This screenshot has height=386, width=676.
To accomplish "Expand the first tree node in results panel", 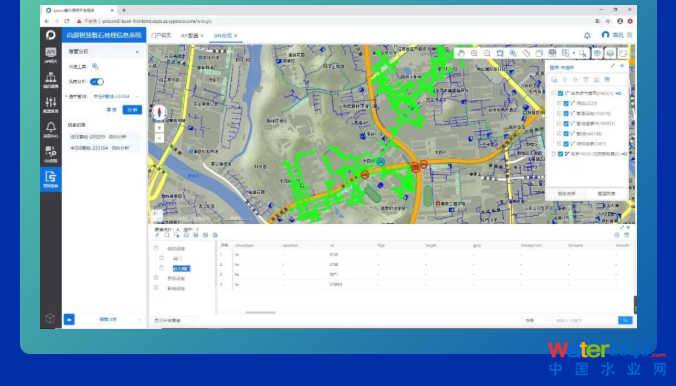I will [x=156, y=248].
